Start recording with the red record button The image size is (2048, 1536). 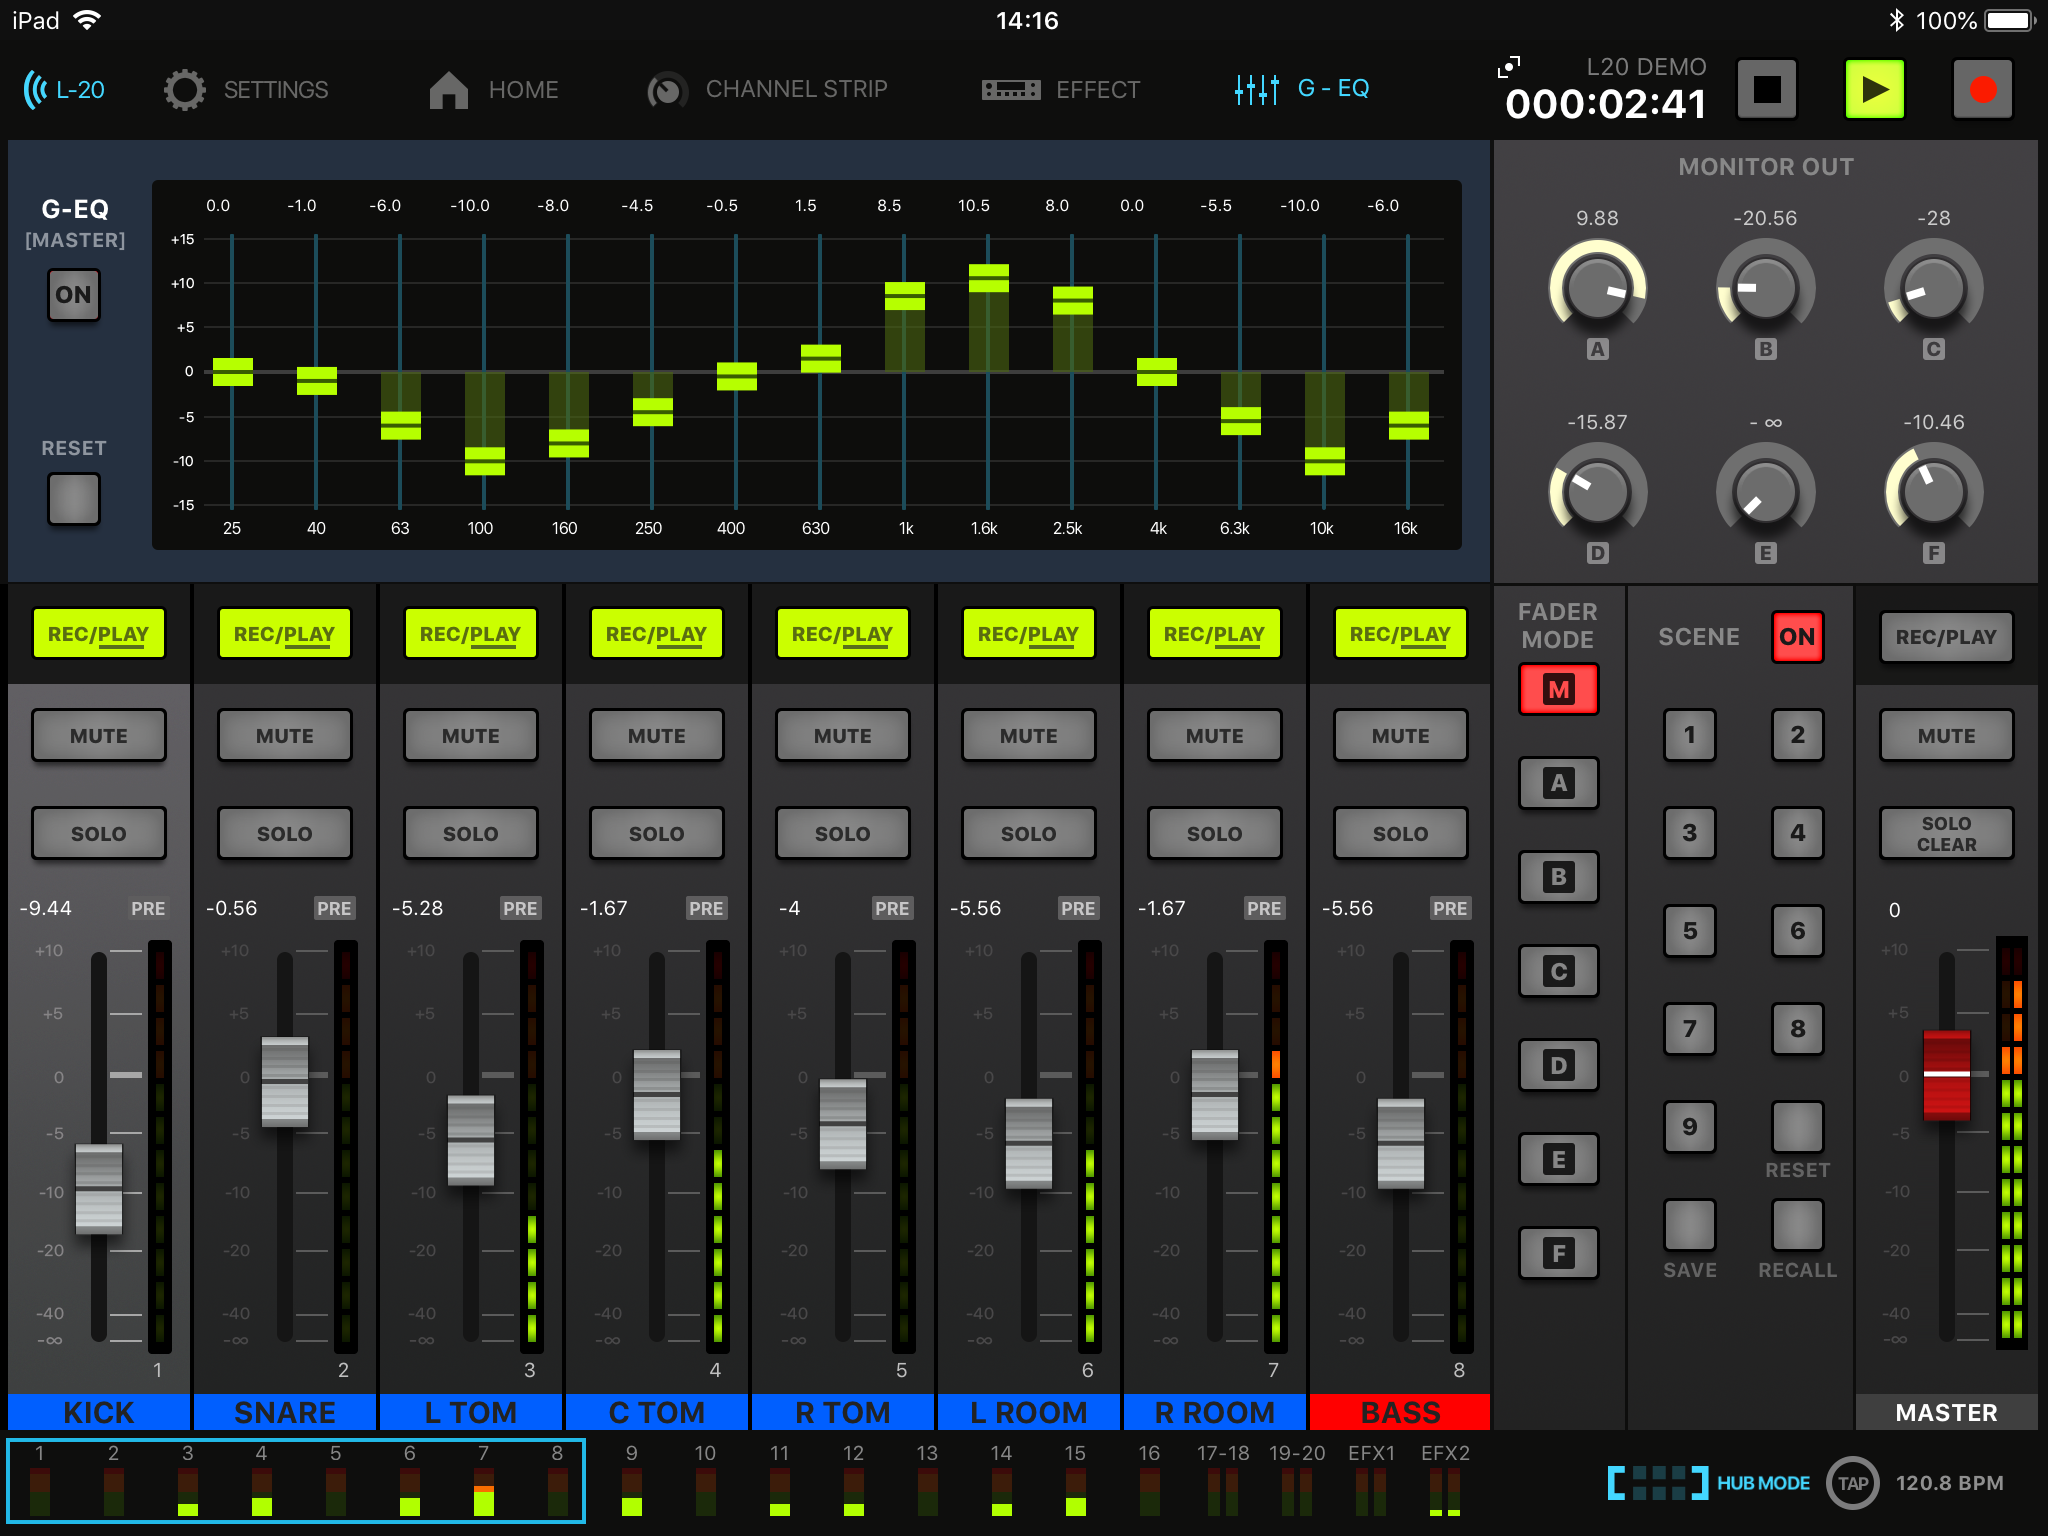point(1982,90)
